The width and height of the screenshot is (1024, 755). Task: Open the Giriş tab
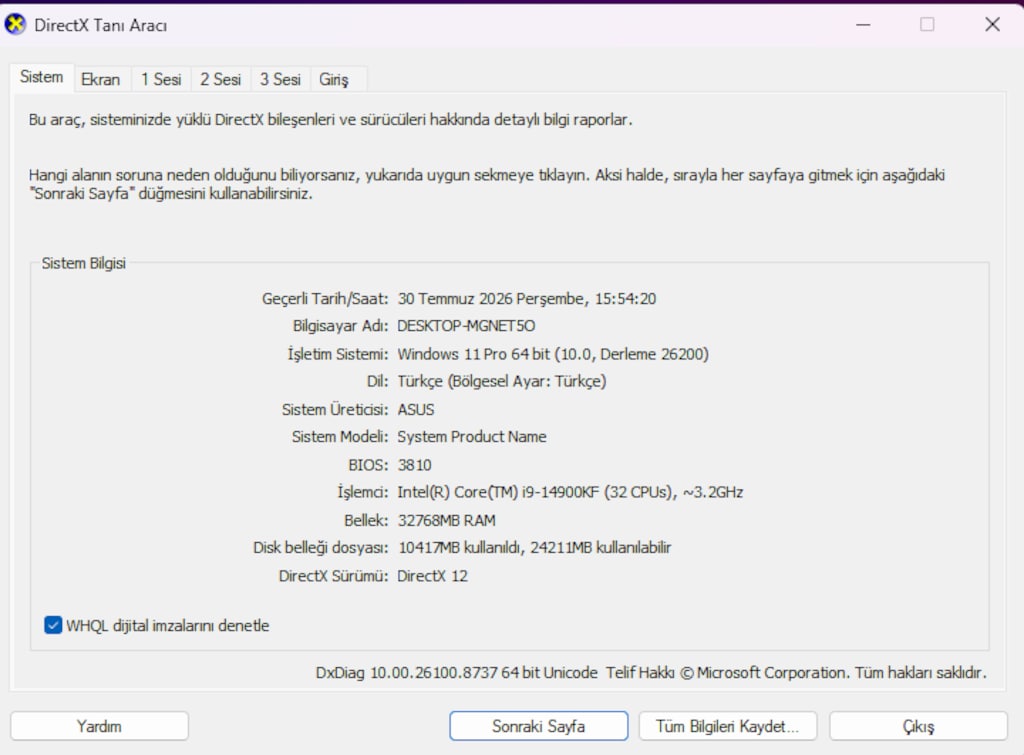334,80
